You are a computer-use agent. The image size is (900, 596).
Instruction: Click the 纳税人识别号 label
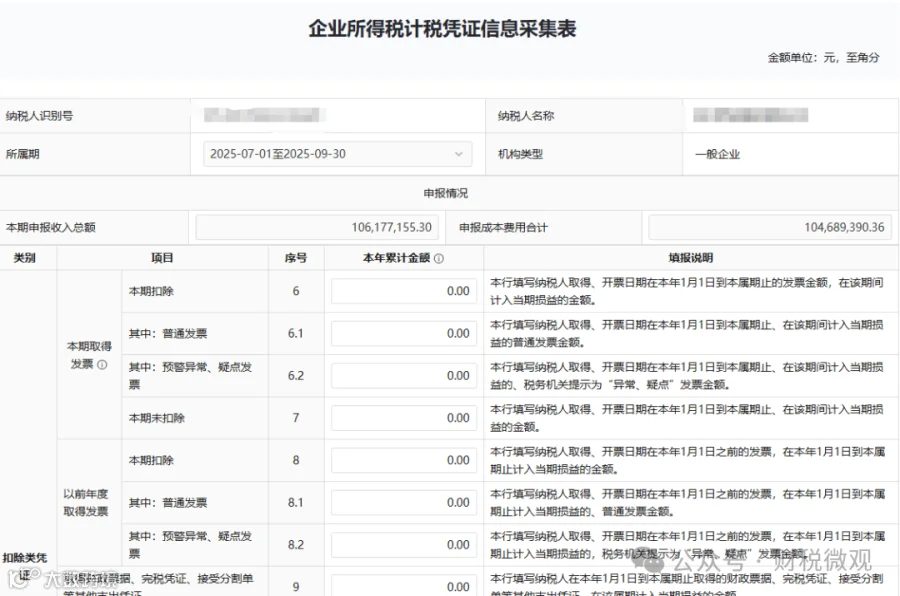[40, 116]
